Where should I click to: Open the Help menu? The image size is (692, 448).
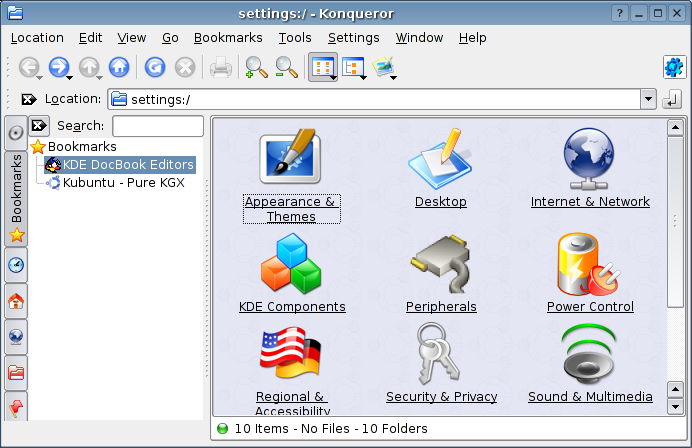[472, 38]
